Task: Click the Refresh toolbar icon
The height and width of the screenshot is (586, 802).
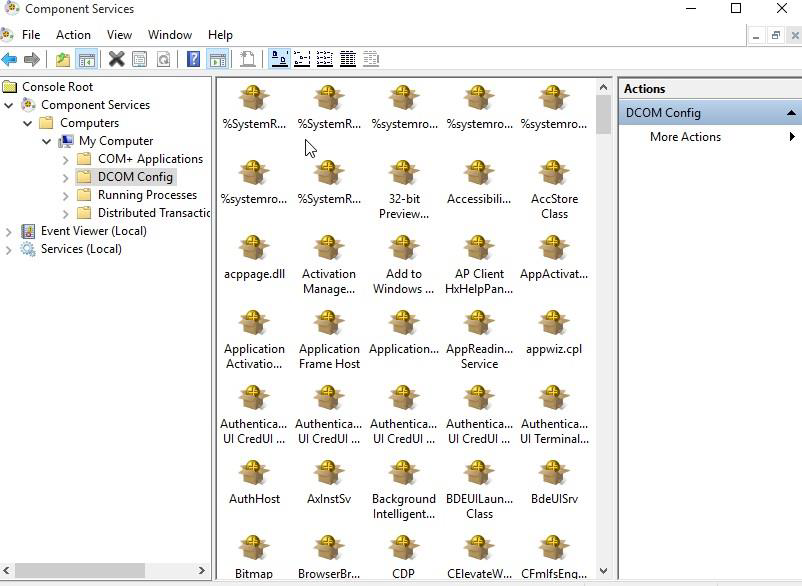Action: pyautogui.click(x=163, y=59)
